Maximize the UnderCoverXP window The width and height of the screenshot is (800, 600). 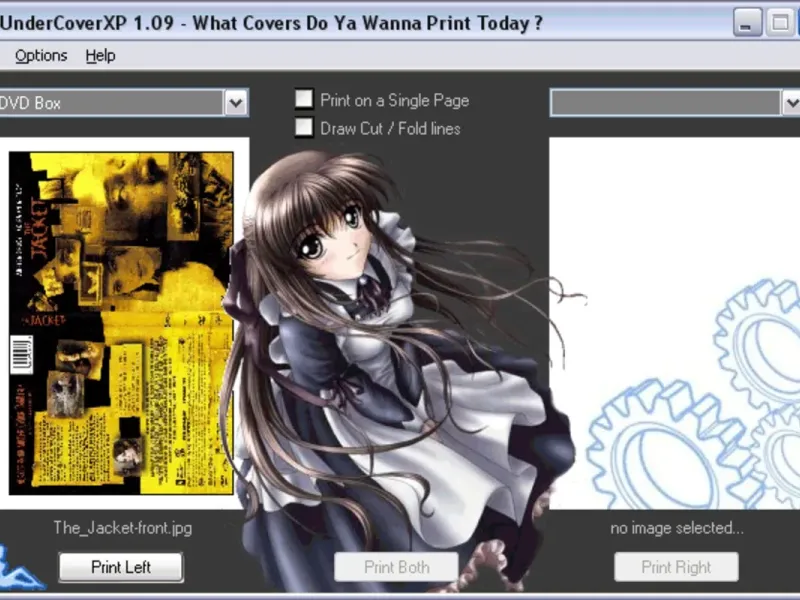[780, 22]
